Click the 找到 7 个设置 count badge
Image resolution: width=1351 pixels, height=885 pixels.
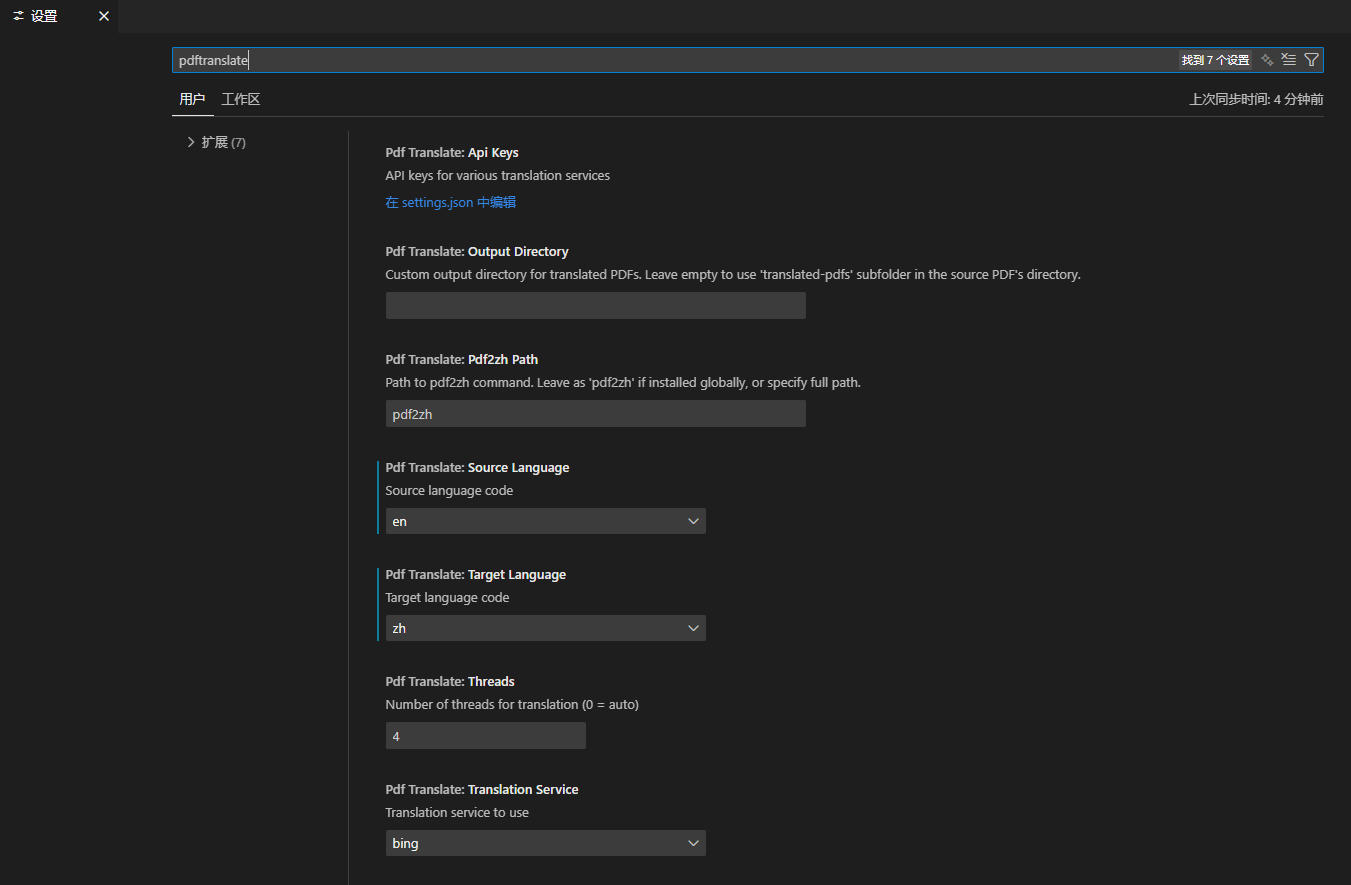click(x=1215, y=60)
